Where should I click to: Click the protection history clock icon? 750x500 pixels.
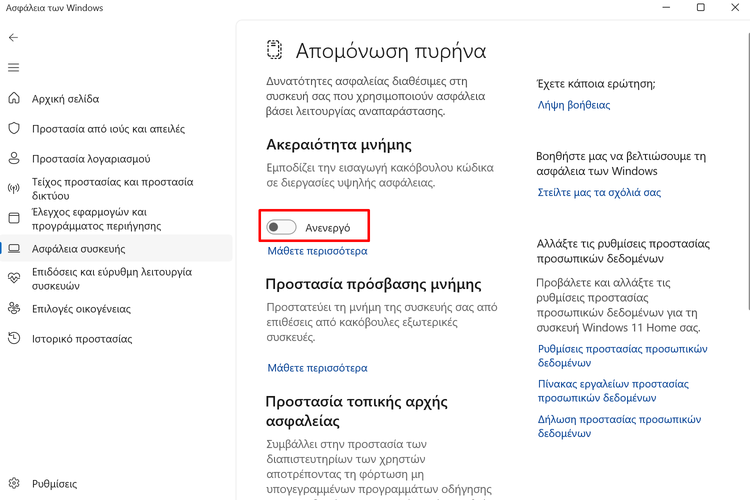(14, 339)
